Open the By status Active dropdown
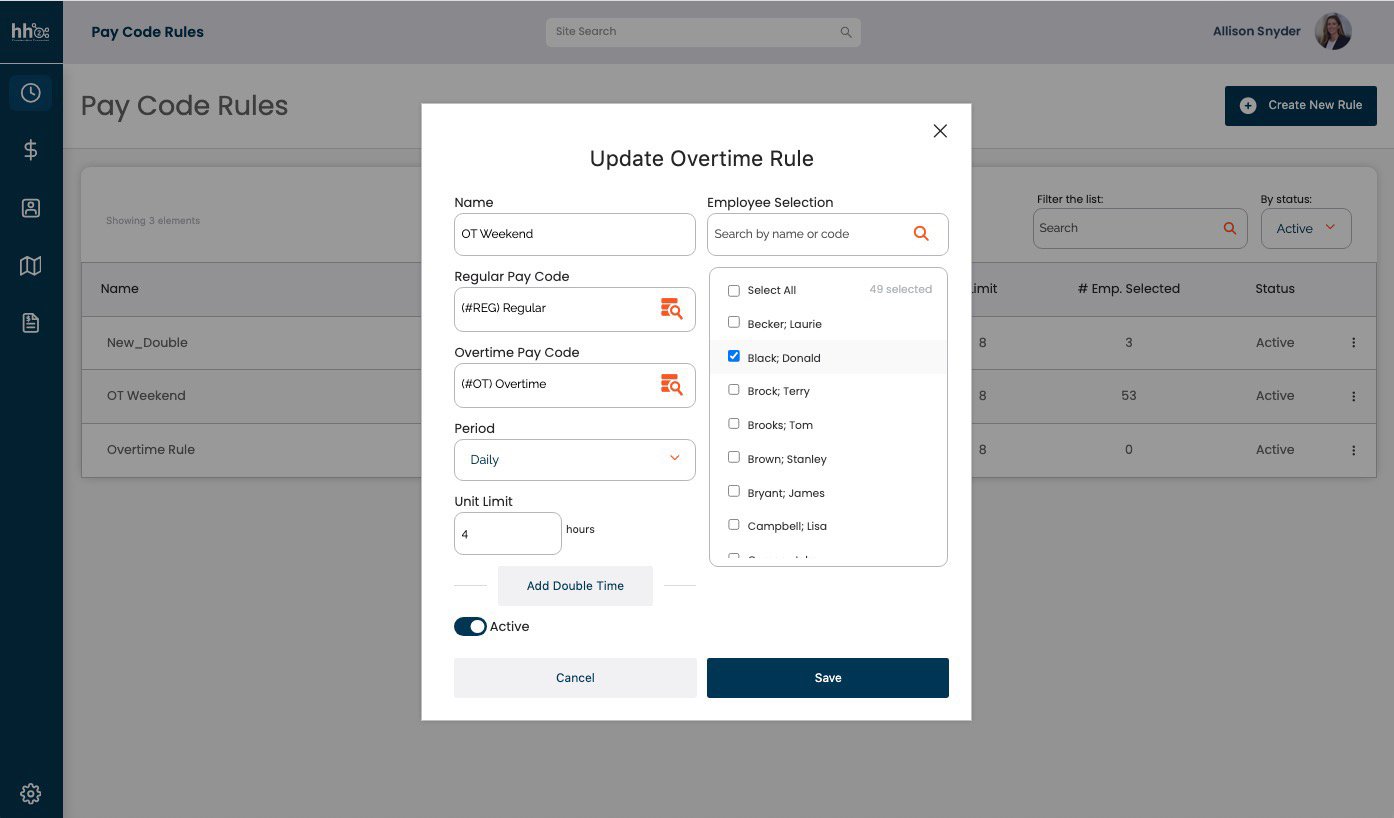The image size is (1394, 818). [x=1305, y=229]
